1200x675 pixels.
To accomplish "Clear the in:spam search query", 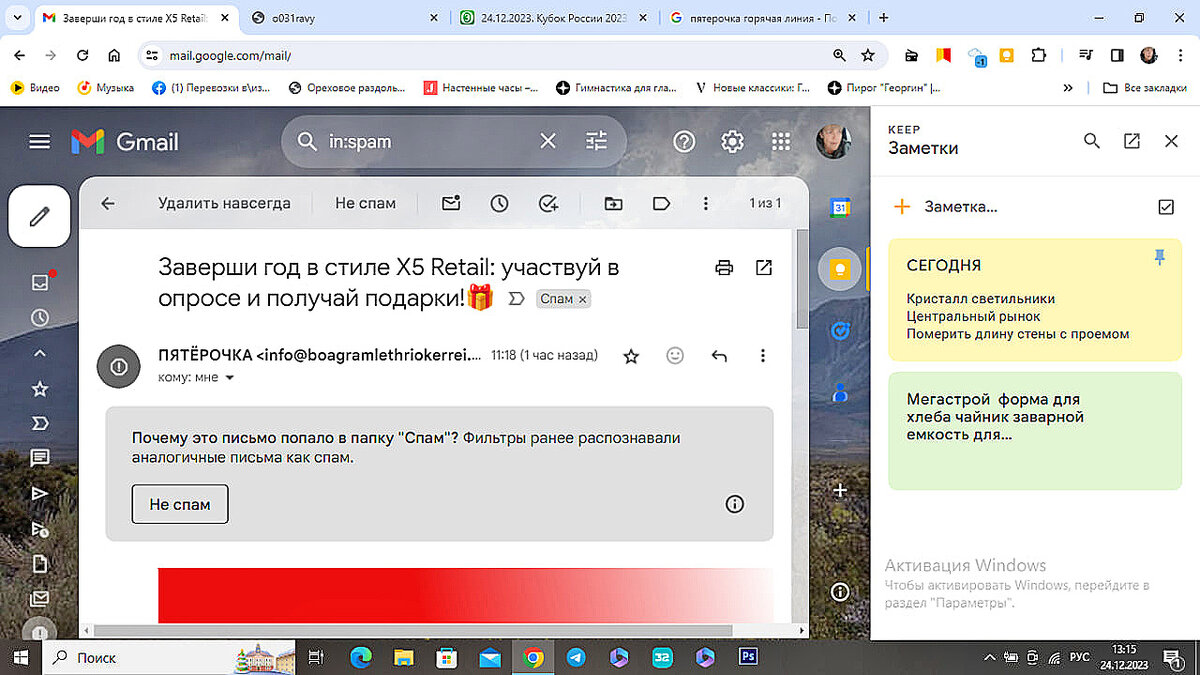I will [x=548, y=141].
